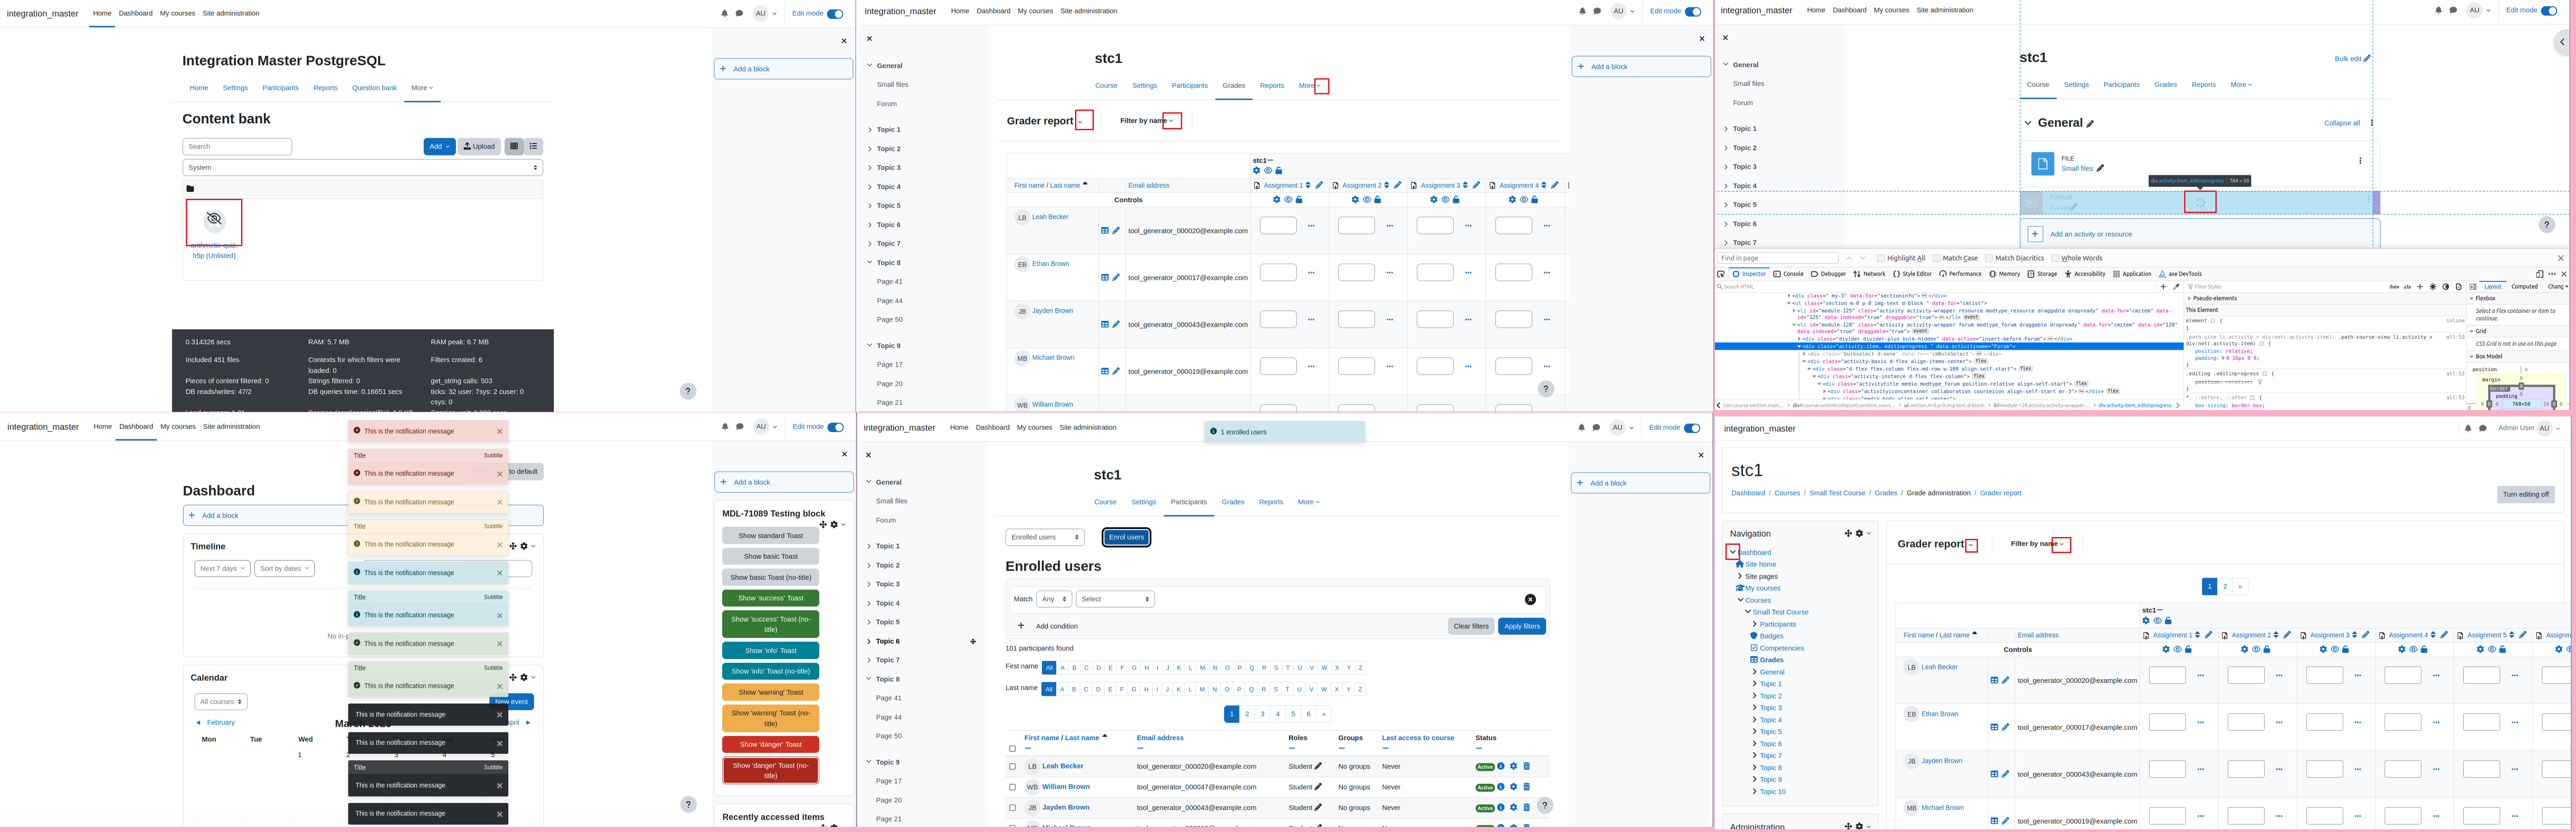Screen dimensions: 2576x832
Task: Switch to DevTools Console tab
Action: [x=1788, y=274]
